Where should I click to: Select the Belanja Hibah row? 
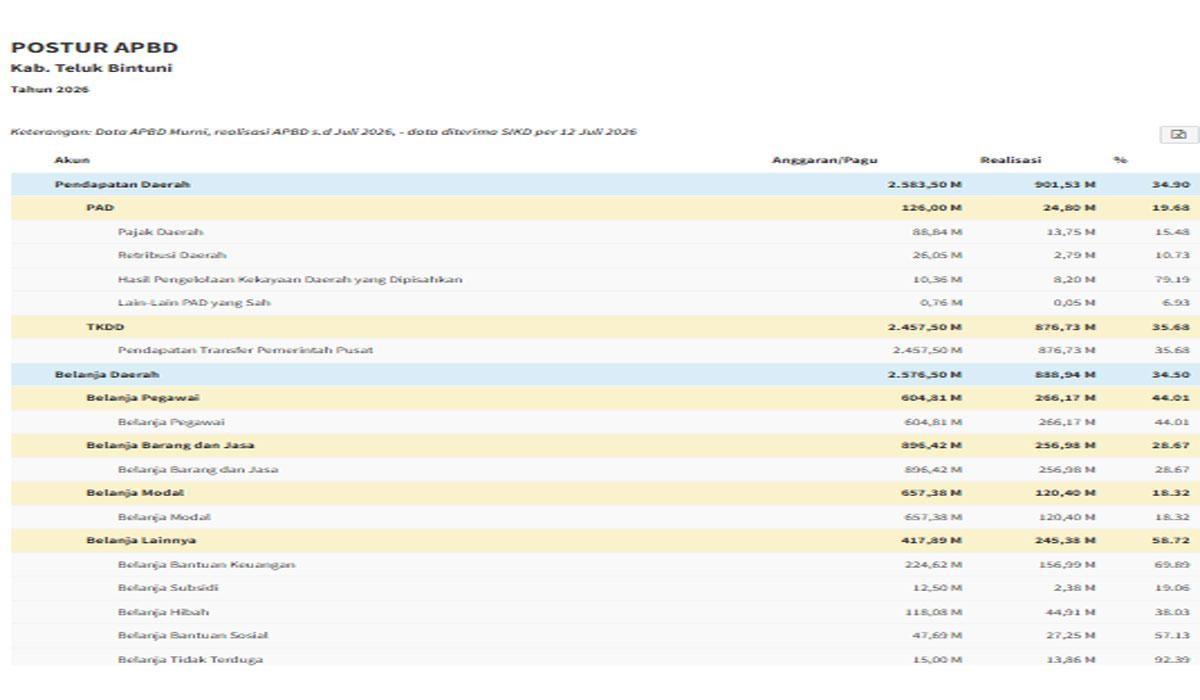(x=605, y=612)
